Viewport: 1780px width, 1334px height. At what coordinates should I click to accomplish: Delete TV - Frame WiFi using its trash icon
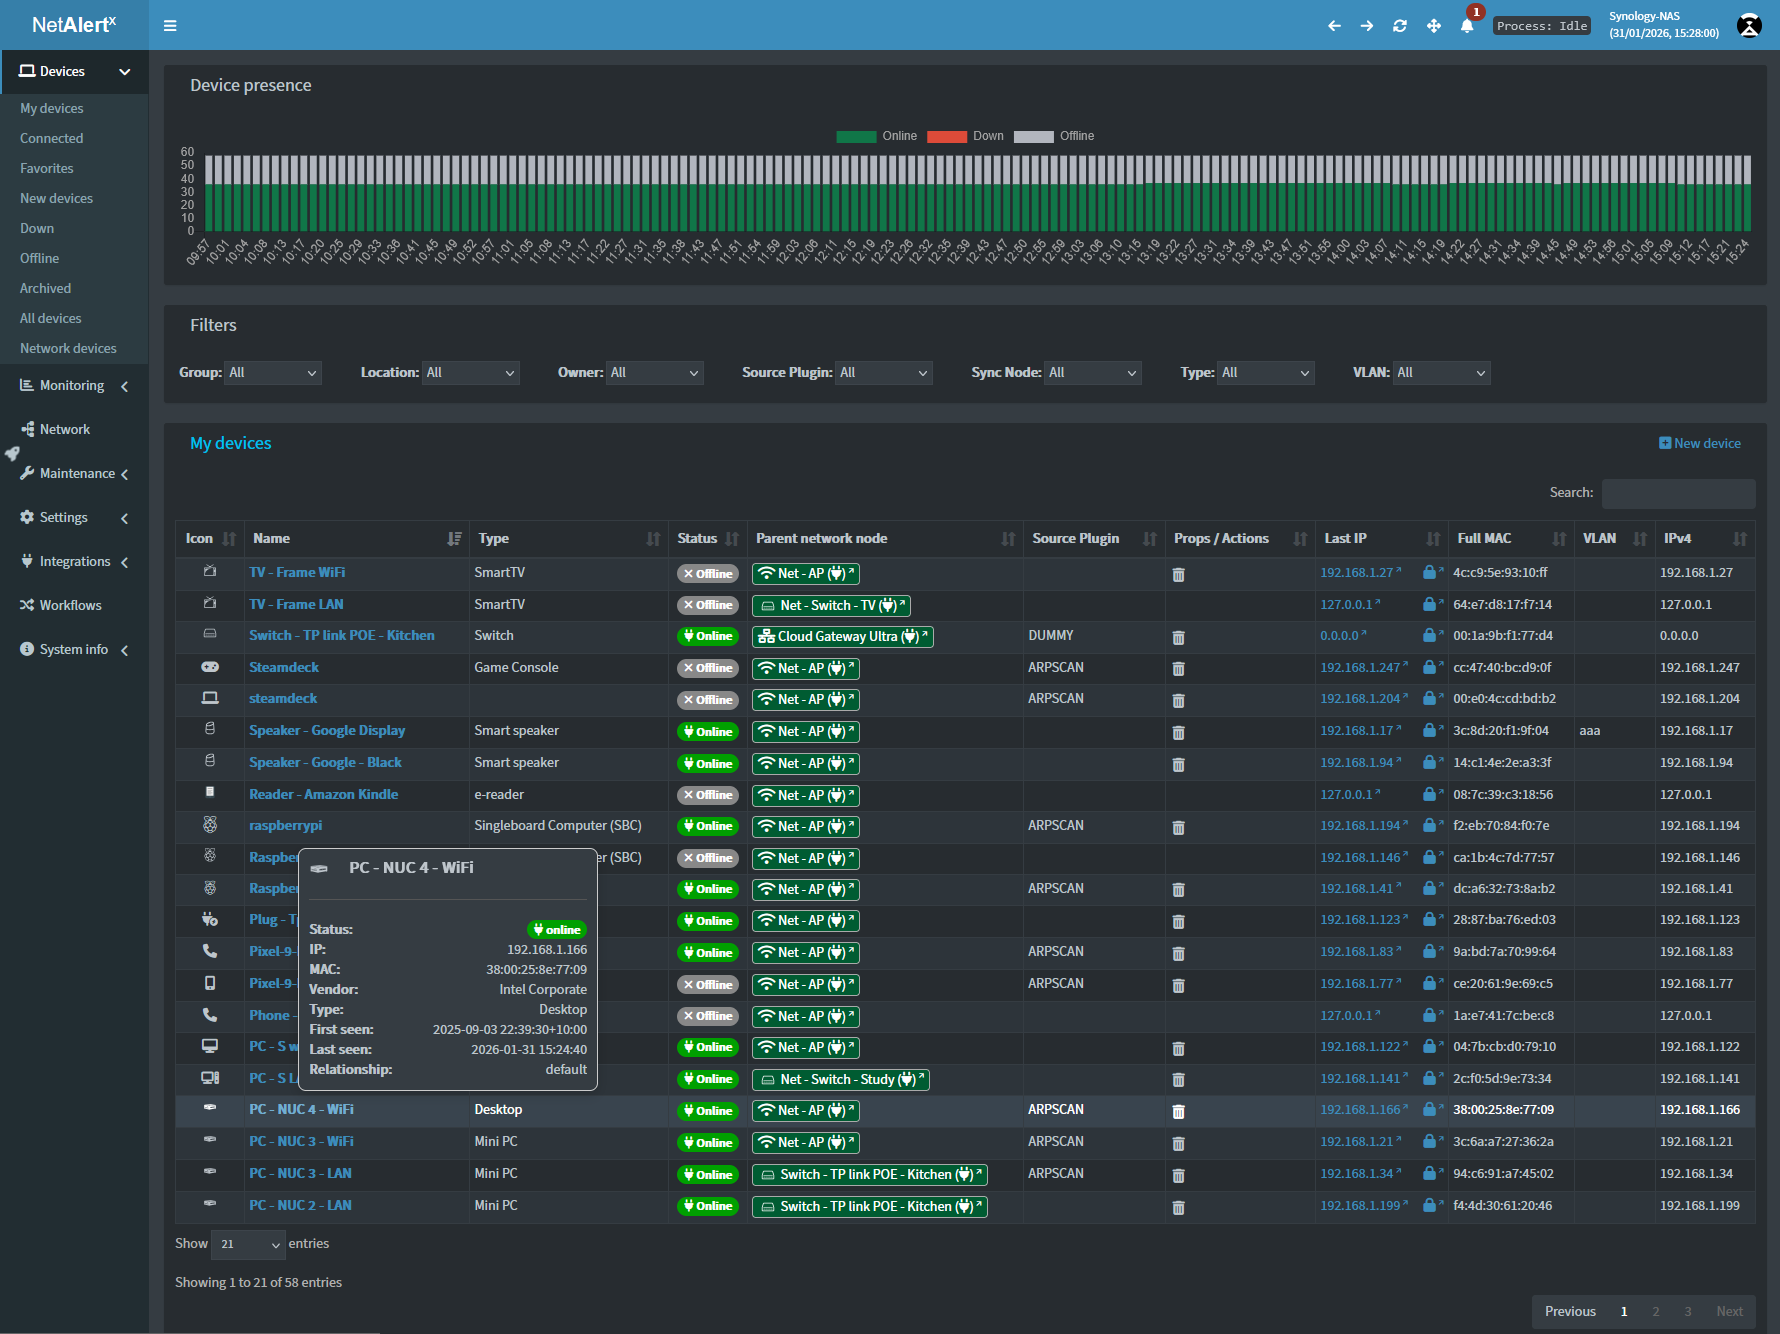pyautogui.click(x=1178, y=574)
